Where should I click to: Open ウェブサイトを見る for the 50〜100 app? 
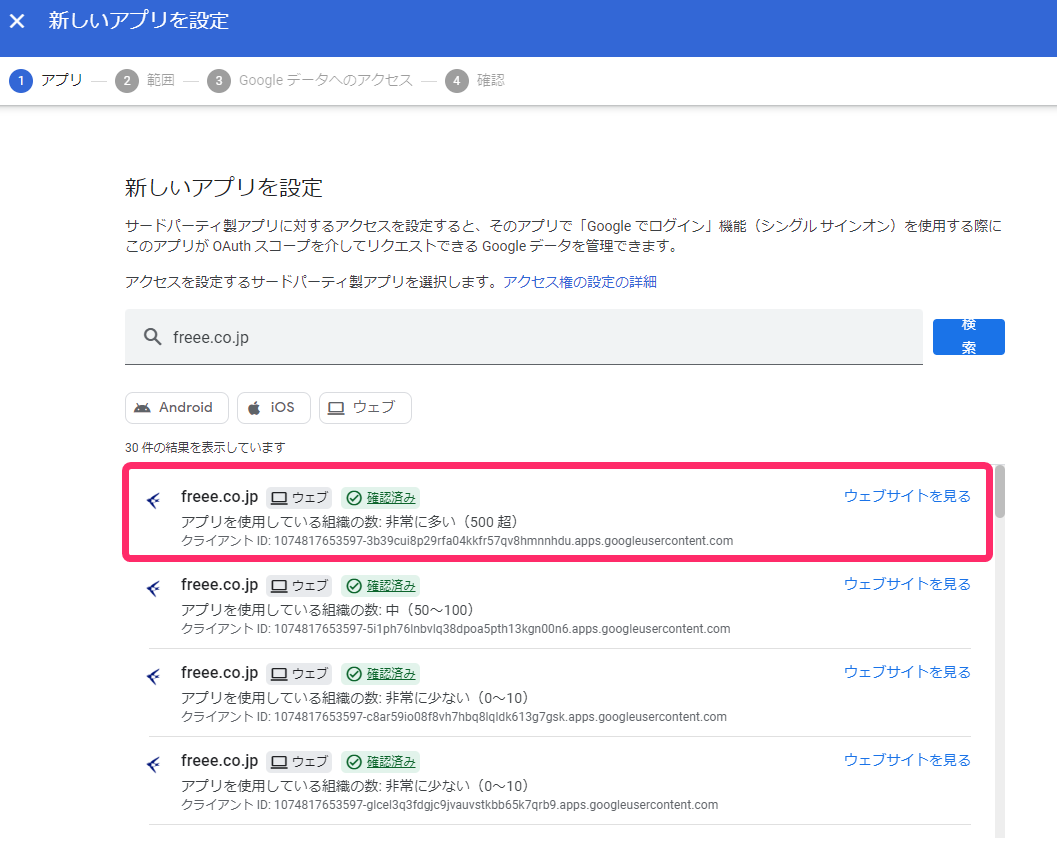click(x=907, y=584)
